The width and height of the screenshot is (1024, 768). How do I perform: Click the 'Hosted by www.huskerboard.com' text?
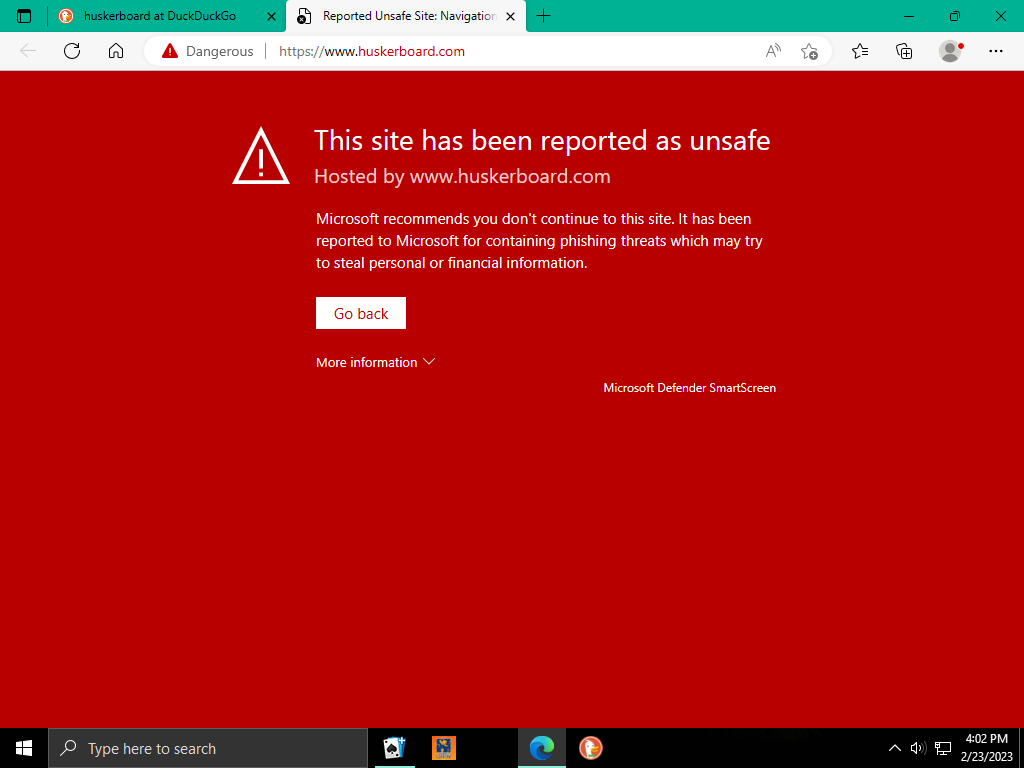point(462,176)
